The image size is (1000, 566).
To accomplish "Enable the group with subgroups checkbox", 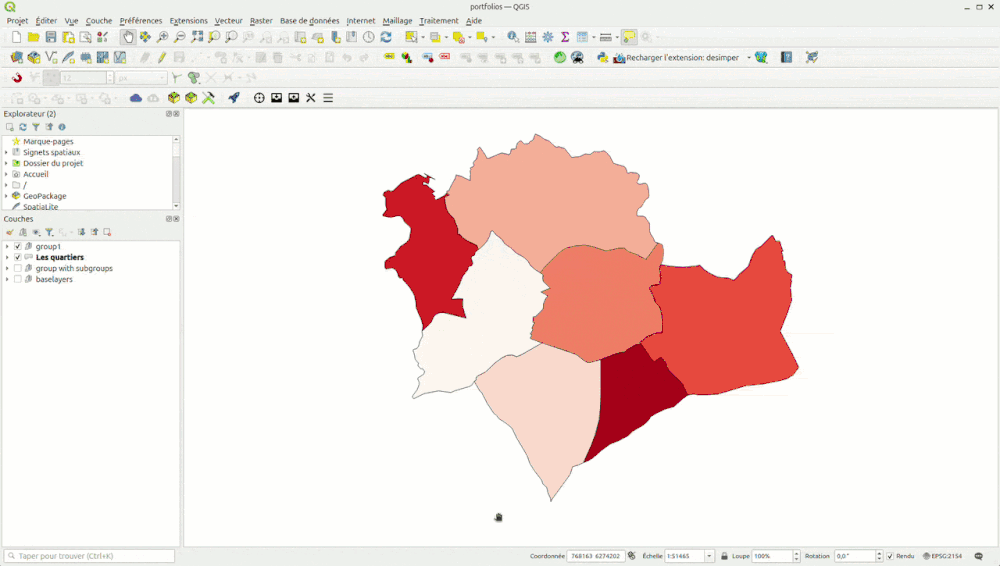I will point(18,268).
